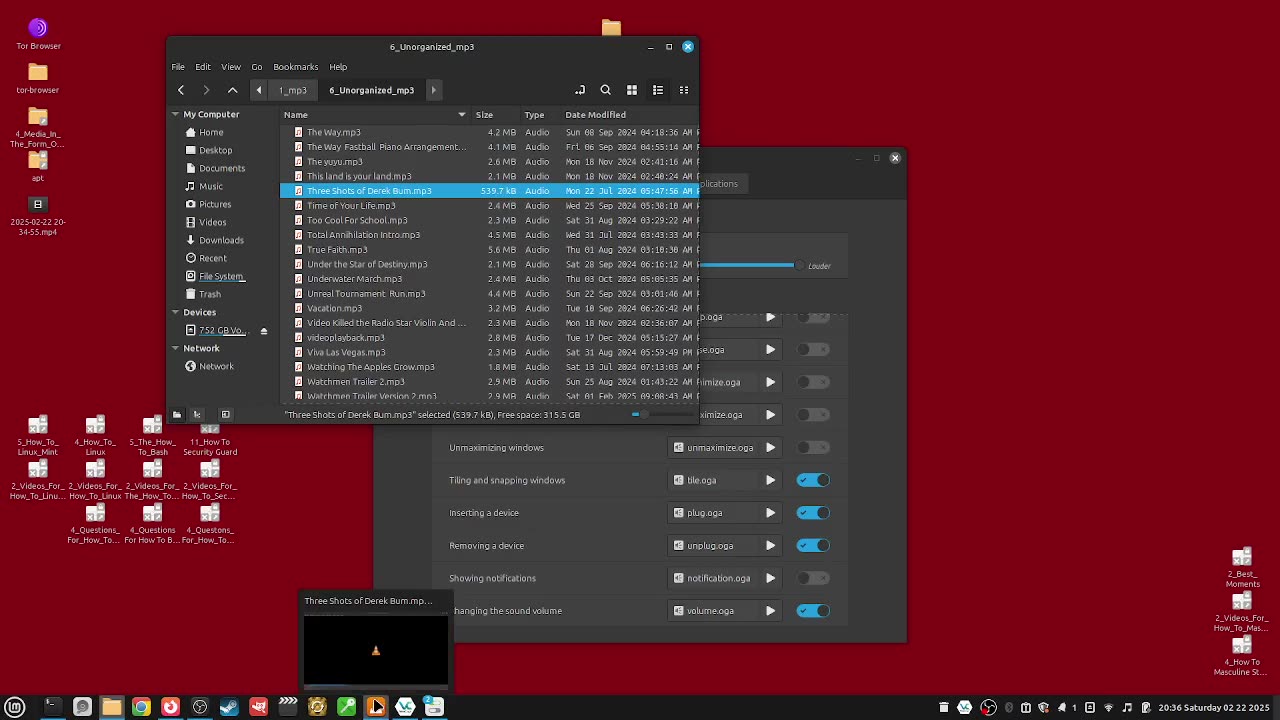Toggle switch beside the minimize.oga row
The height and width of the screenshot is (720, 1280).
click(813, 382)
